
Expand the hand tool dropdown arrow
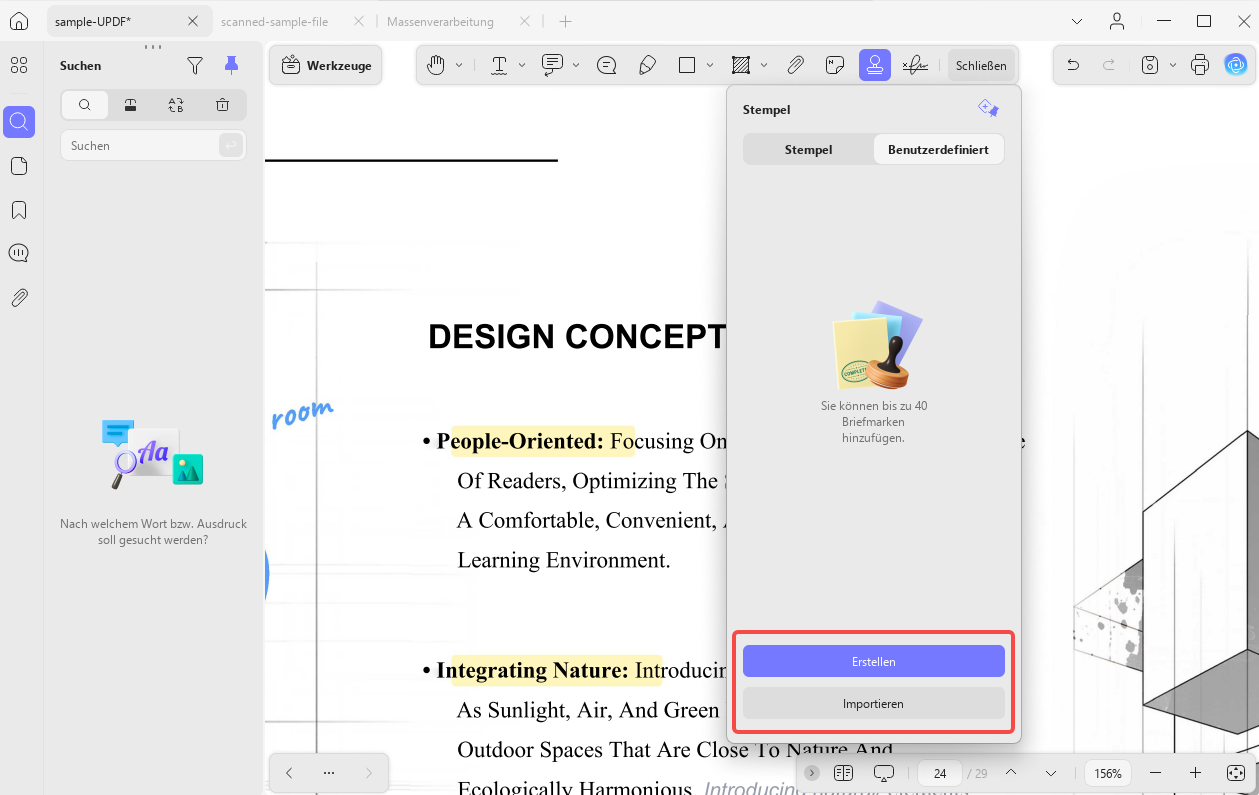(x=459, y=65)
